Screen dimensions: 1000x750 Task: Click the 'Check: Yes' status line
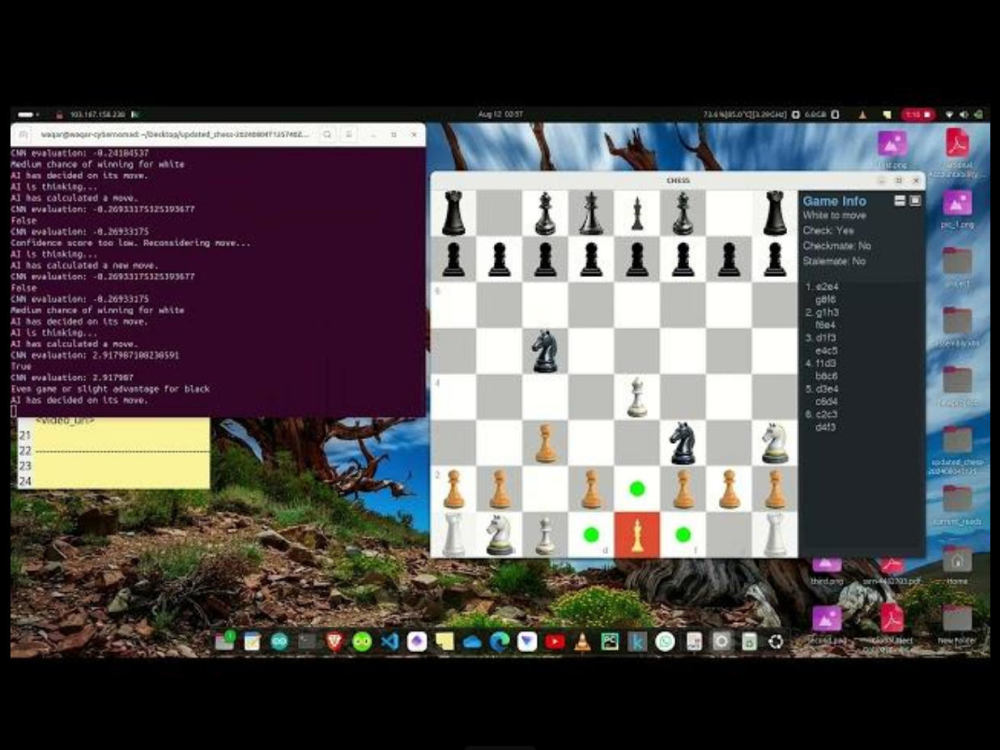(828, 231)
